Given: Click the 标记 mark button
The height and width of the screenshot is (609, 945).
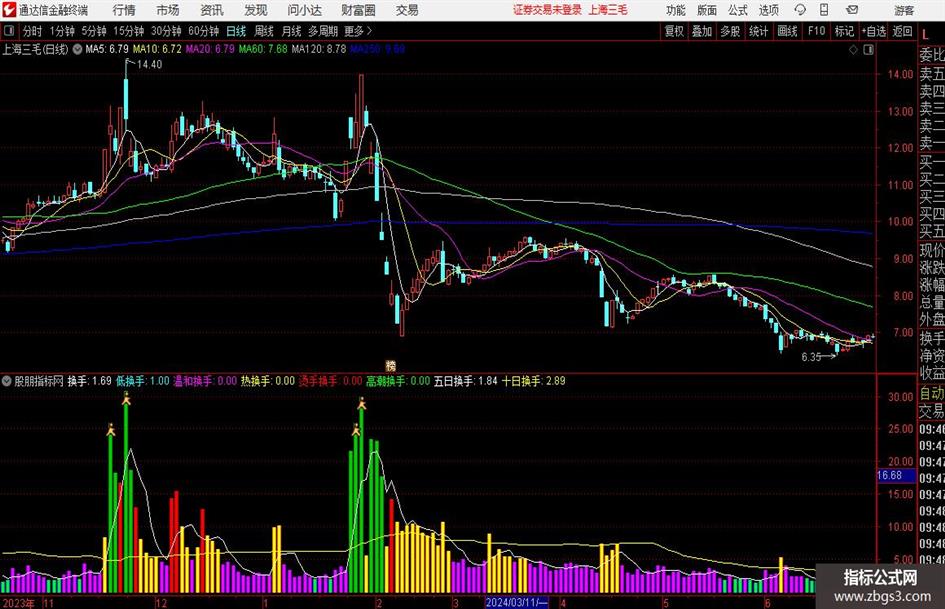Looking at the screenshot, I should 844,31.
